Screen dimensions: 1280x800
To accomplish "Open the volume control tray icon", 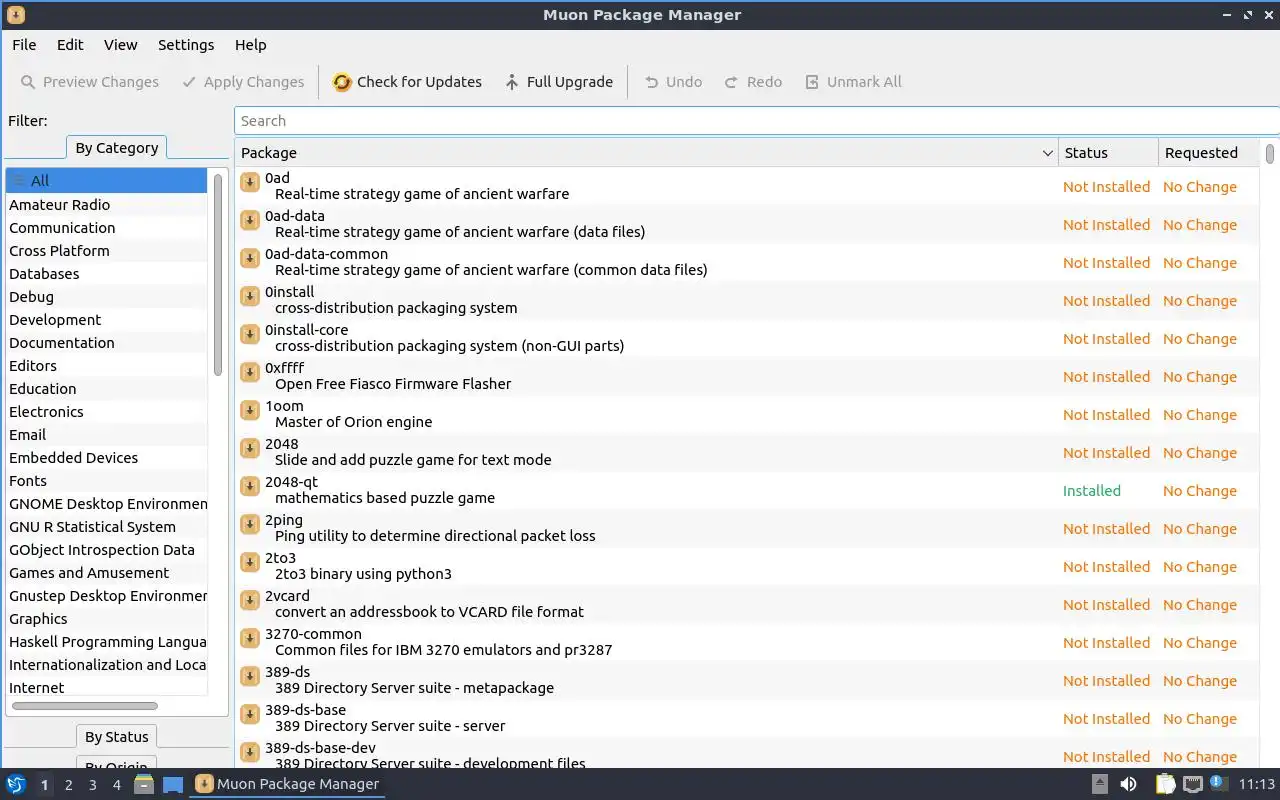I will click(1128, 784).
